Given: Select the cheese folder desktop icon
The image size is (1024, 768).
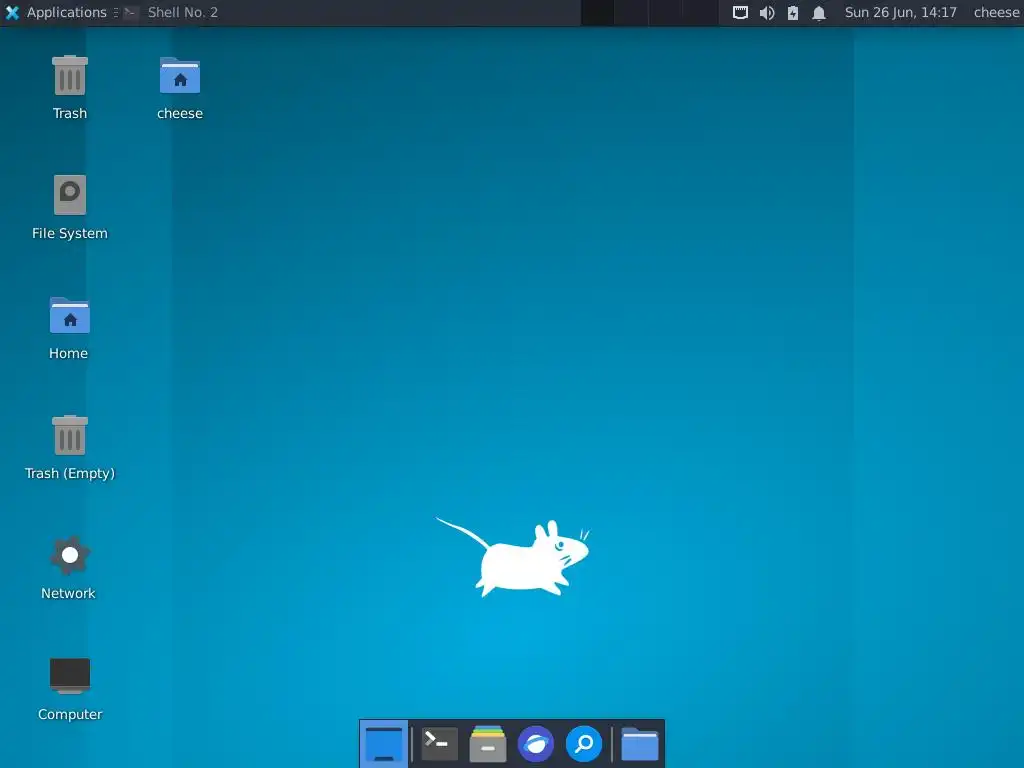Looking at the screenshot, I should click(x=180, y=76).
